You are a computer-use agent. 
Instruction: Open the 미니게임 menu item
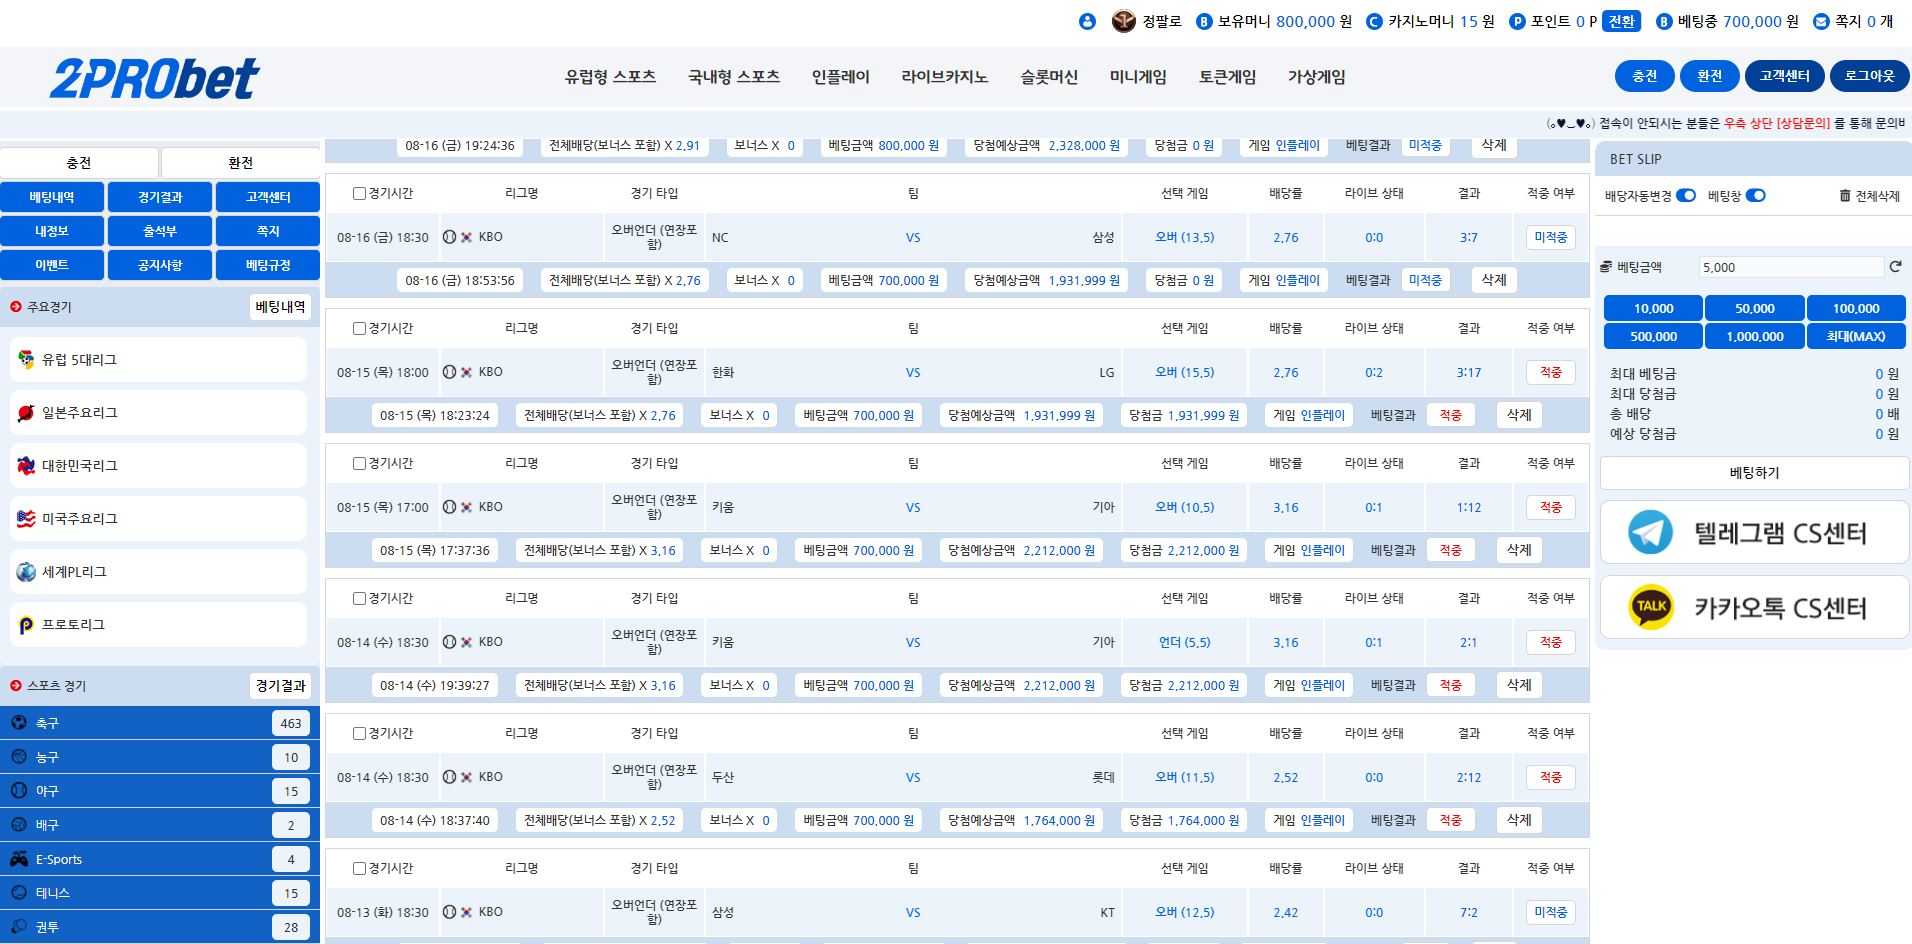point(1138,77)
